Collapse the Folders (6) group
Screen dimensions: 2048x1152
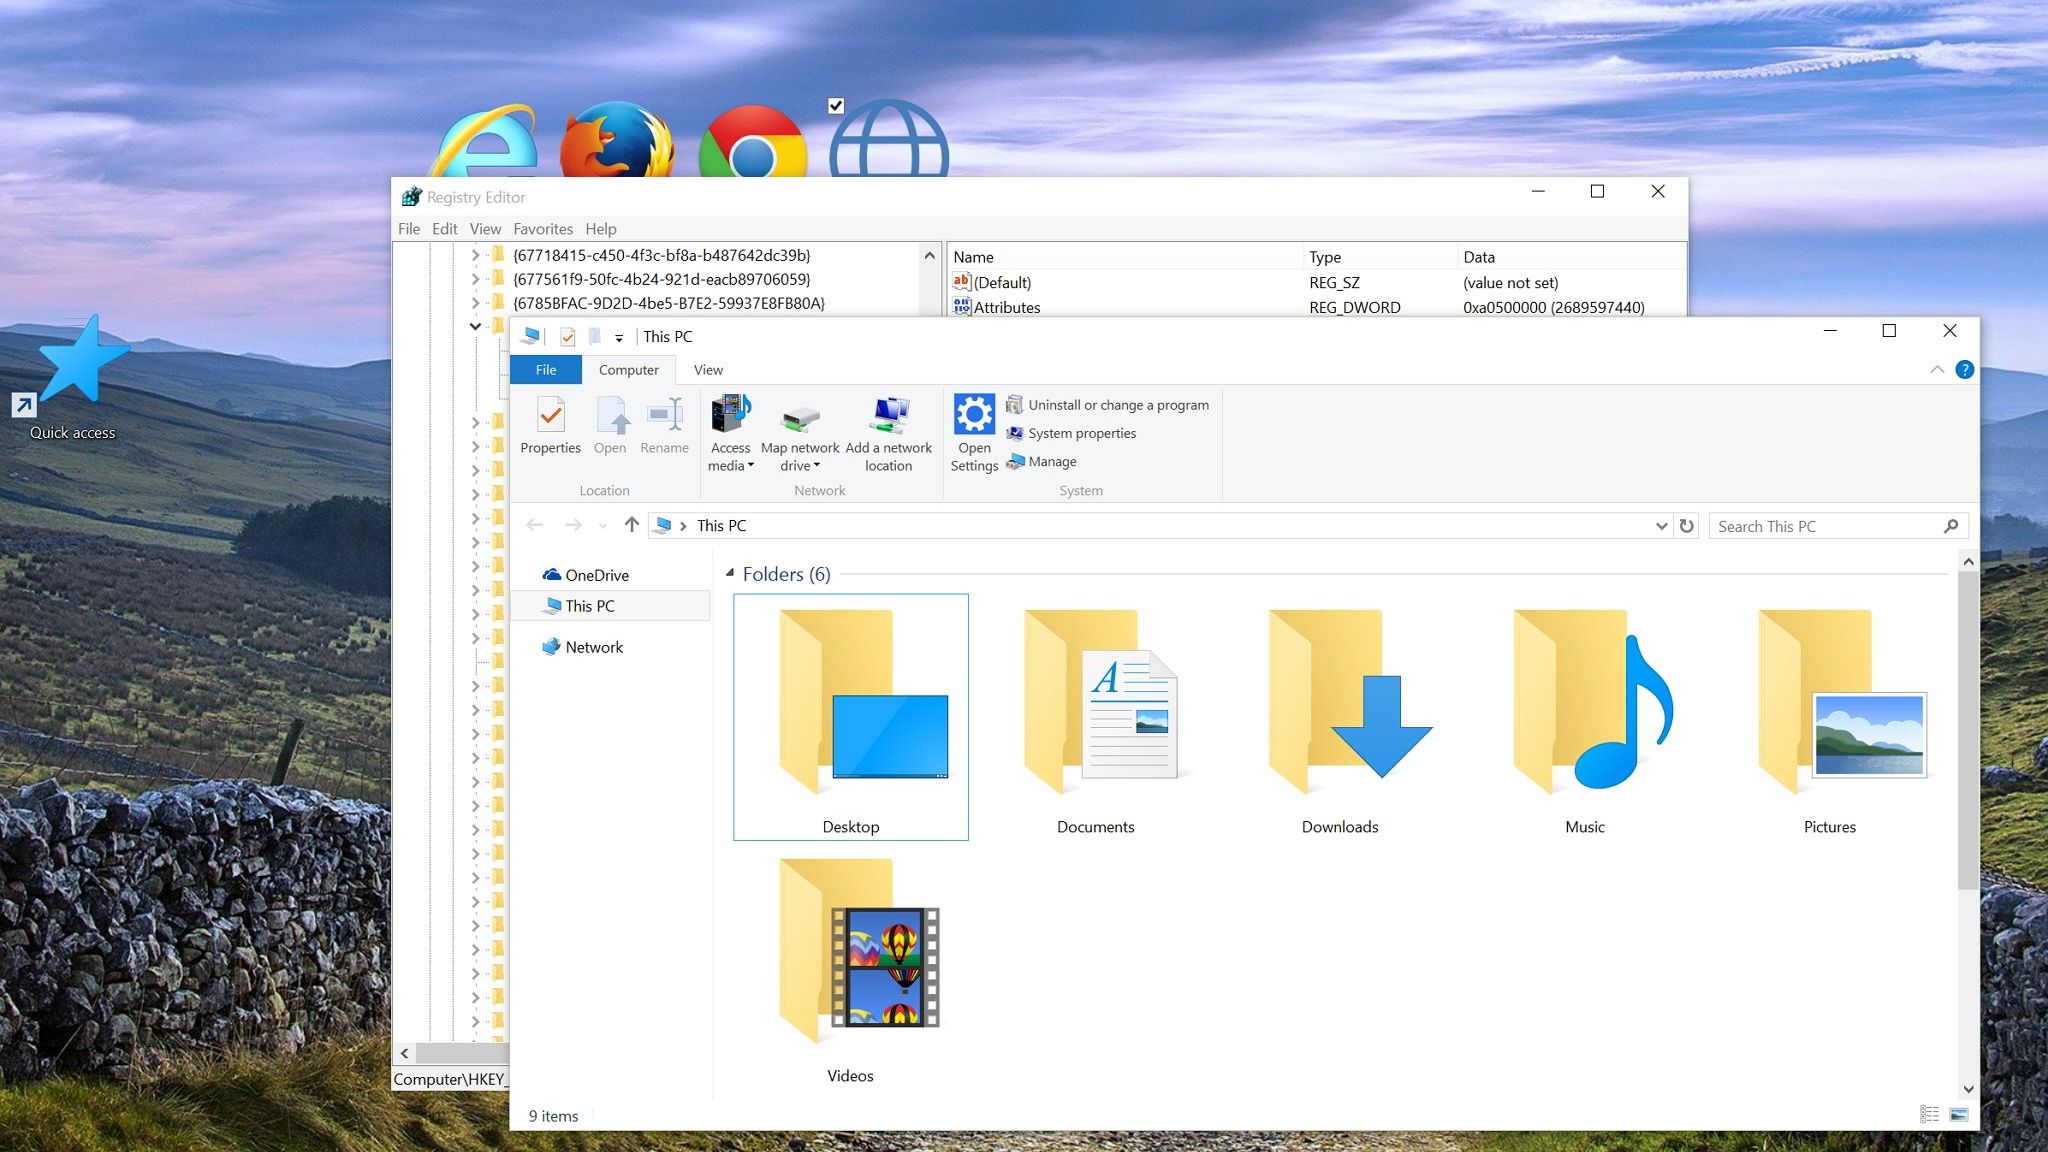[730, 574]
